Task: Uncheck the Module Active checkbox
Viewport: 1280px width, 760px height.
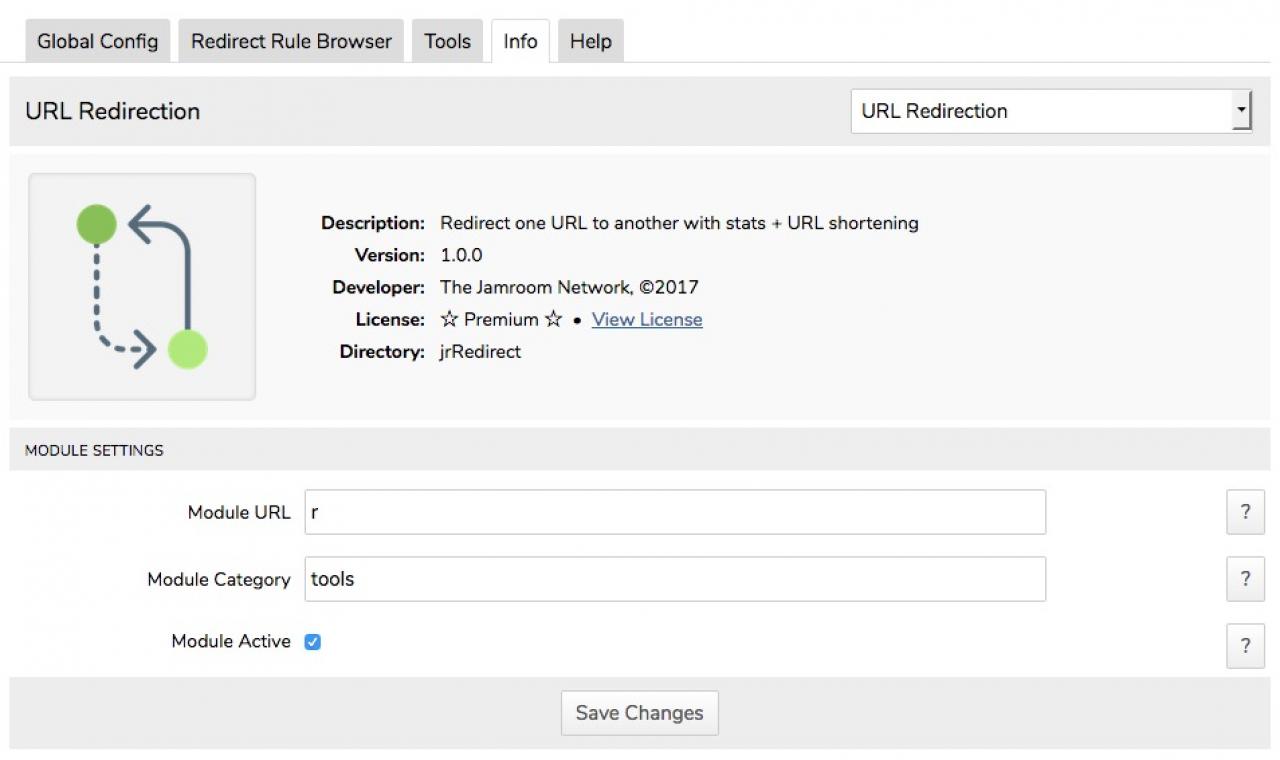Action: click(x=313, y=642)
